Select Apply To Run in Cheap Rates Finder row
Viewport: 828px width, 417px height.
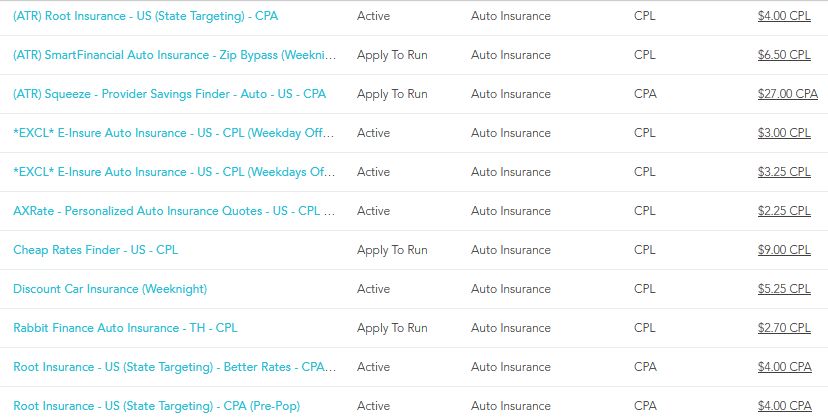(392, 250)
